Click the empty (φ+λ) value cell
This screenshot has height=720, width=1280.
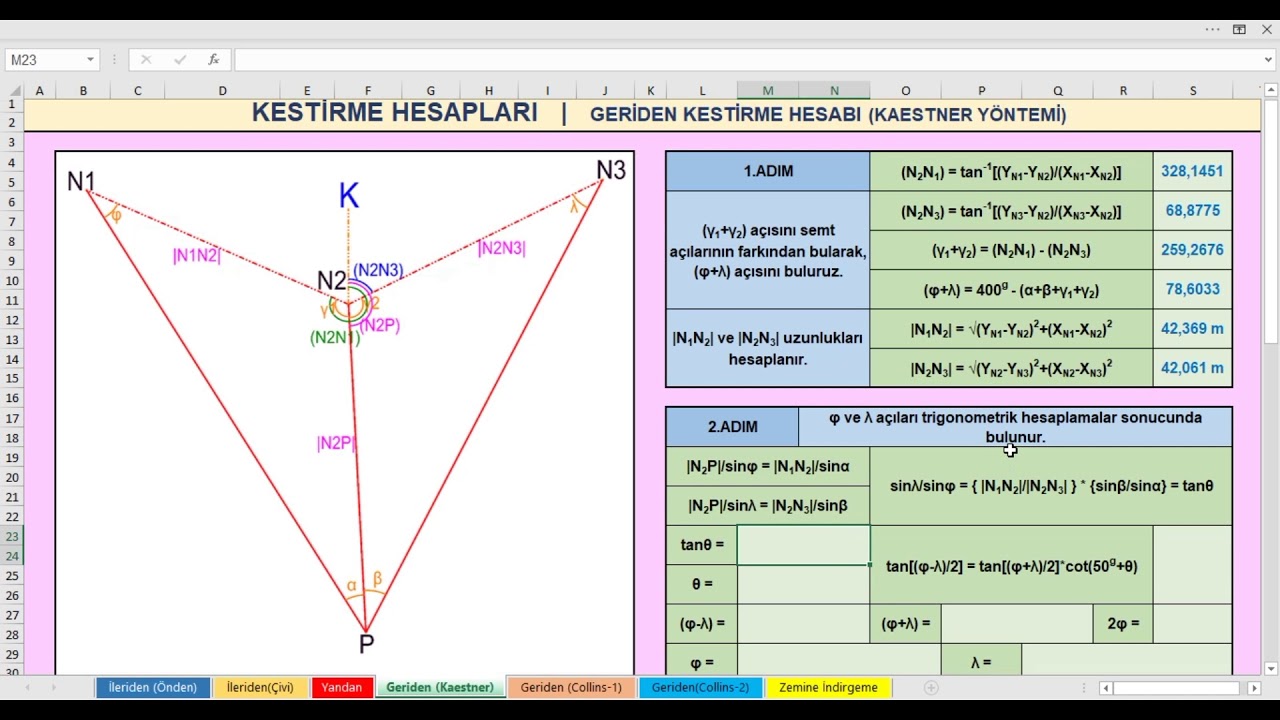[1016, 623]
